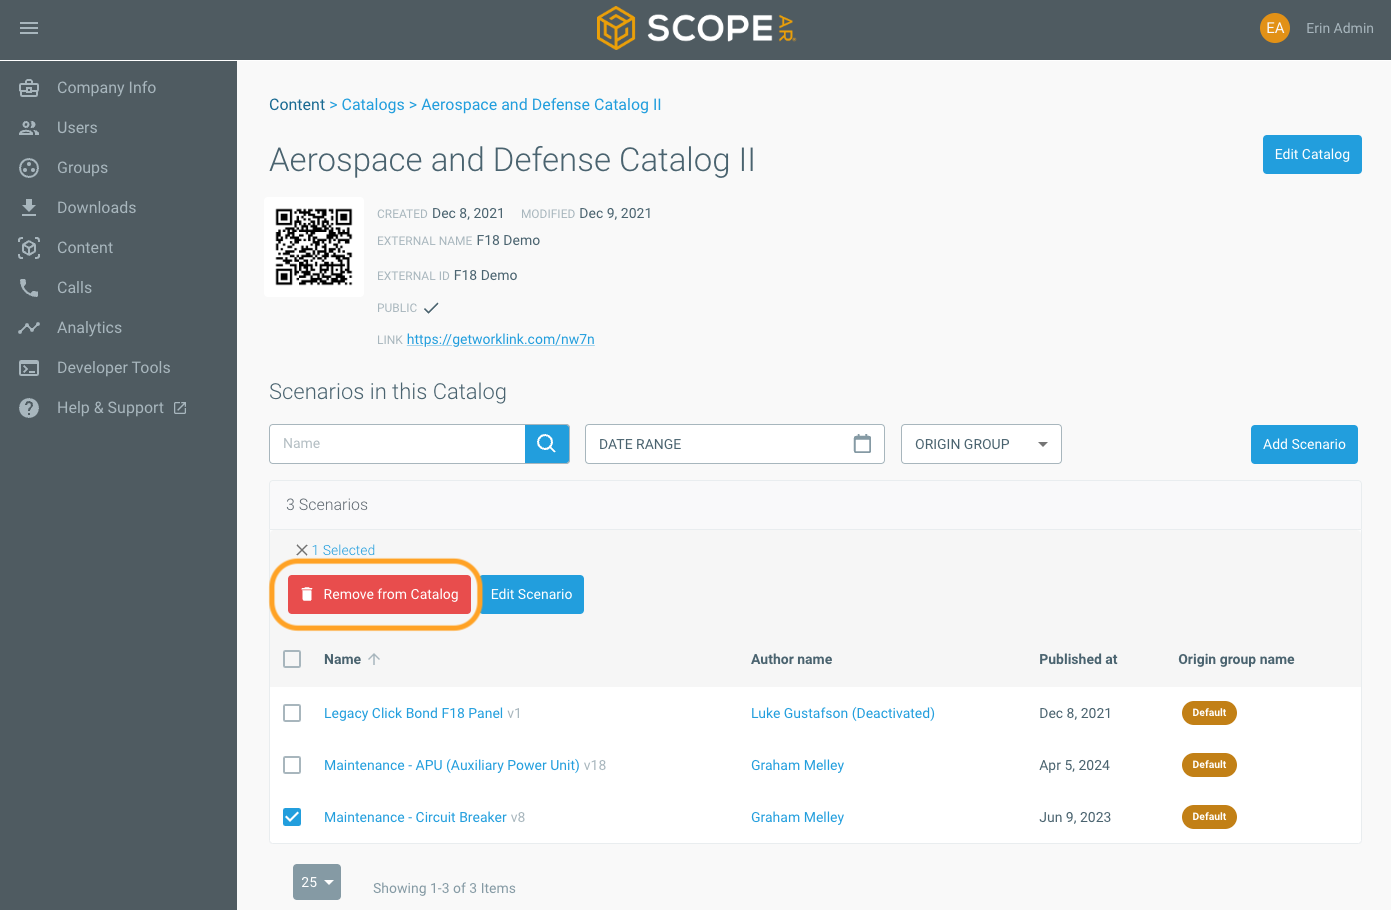Click the Origin group name column header

click(1236, 659)
